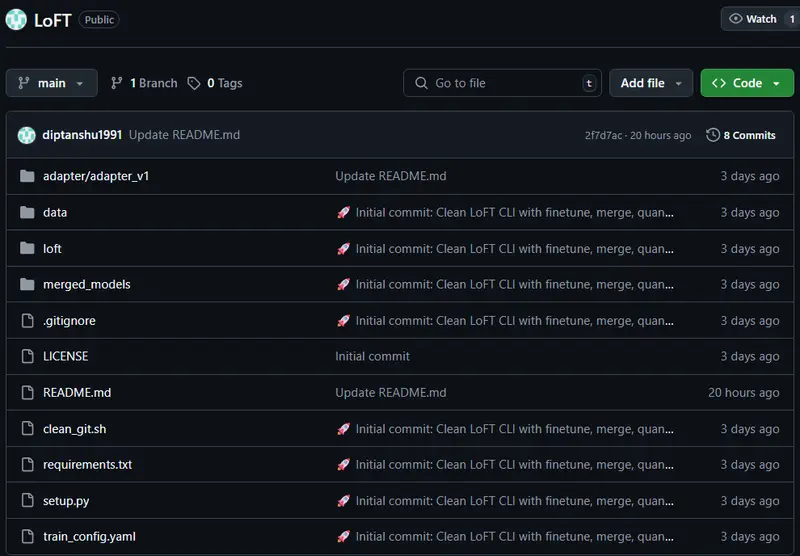
Task: Click the branch icon beside 1 Branch
Action: 117,83
